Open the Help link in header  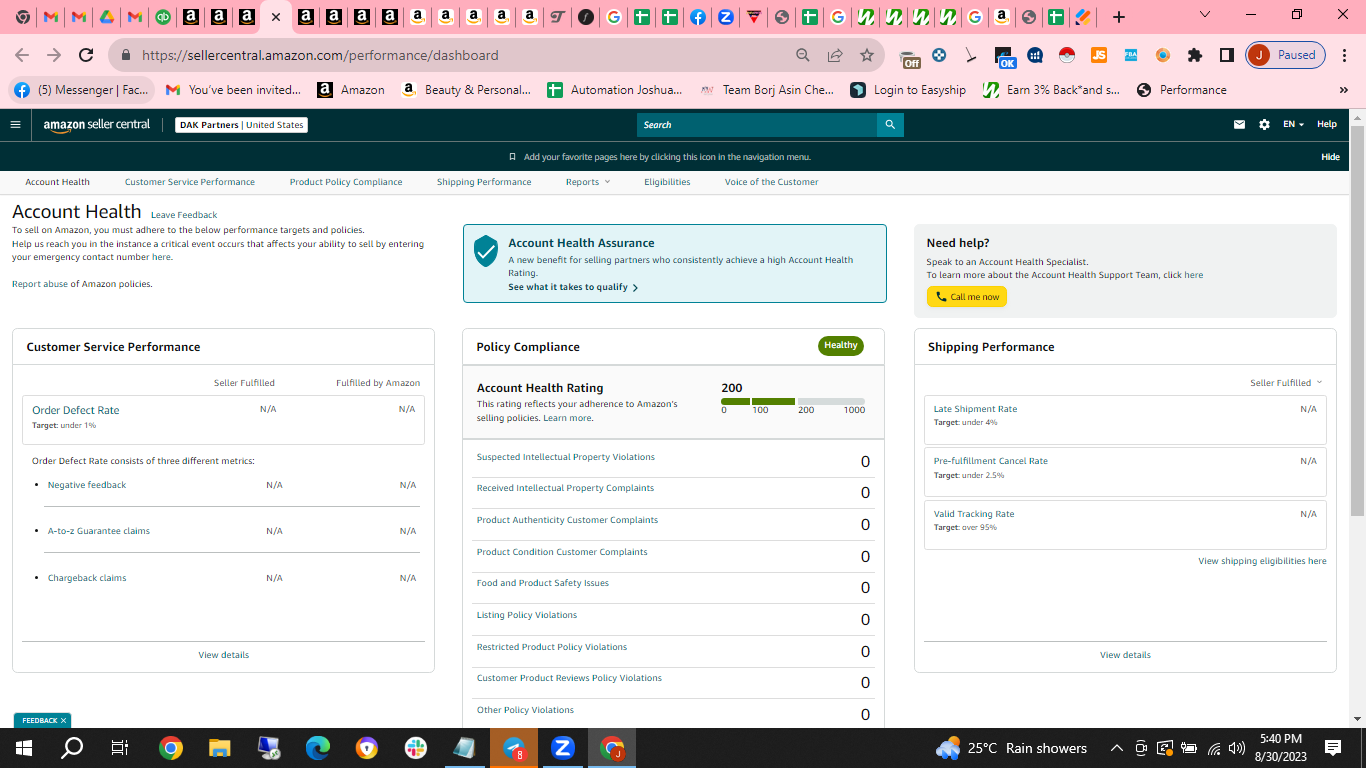1327,124
